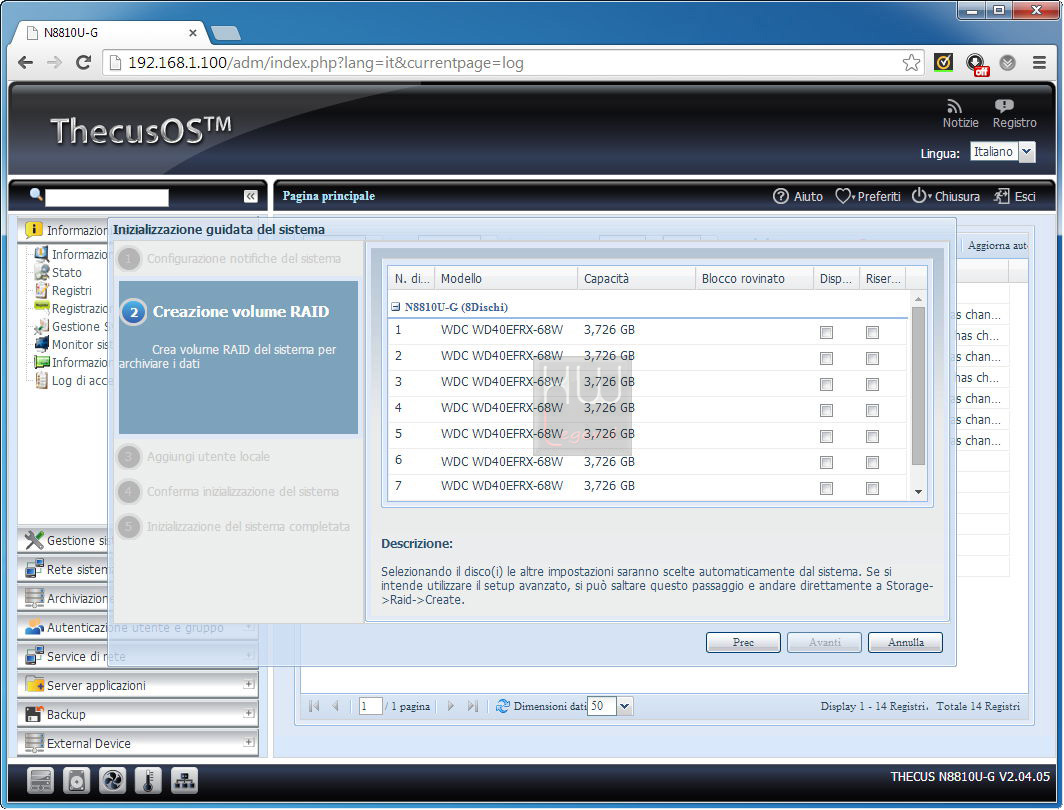The width and height of the screenshot is (1064, 810).
Task: Tick the Disp. checkbox for disk 4
Action: [826, 410]
